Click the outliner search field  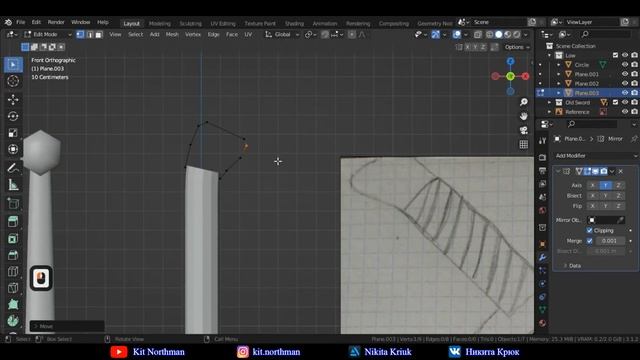coord(605,34)
